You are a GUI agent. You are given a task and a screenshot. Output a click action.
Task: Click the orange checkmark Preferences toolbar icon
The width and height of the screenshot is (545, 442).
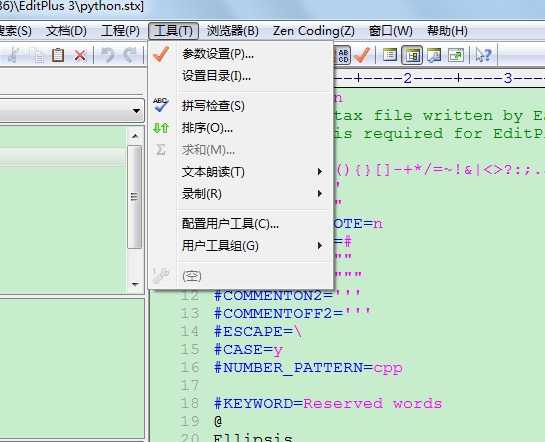363,55
